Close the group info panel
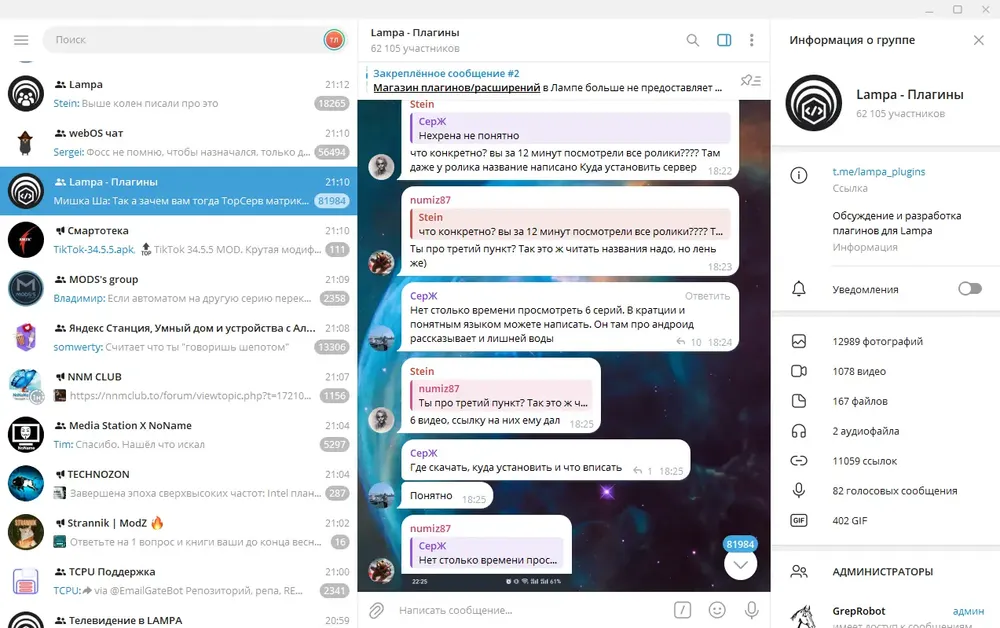This screenshot has width=1000, height=628. click(979, 40)
